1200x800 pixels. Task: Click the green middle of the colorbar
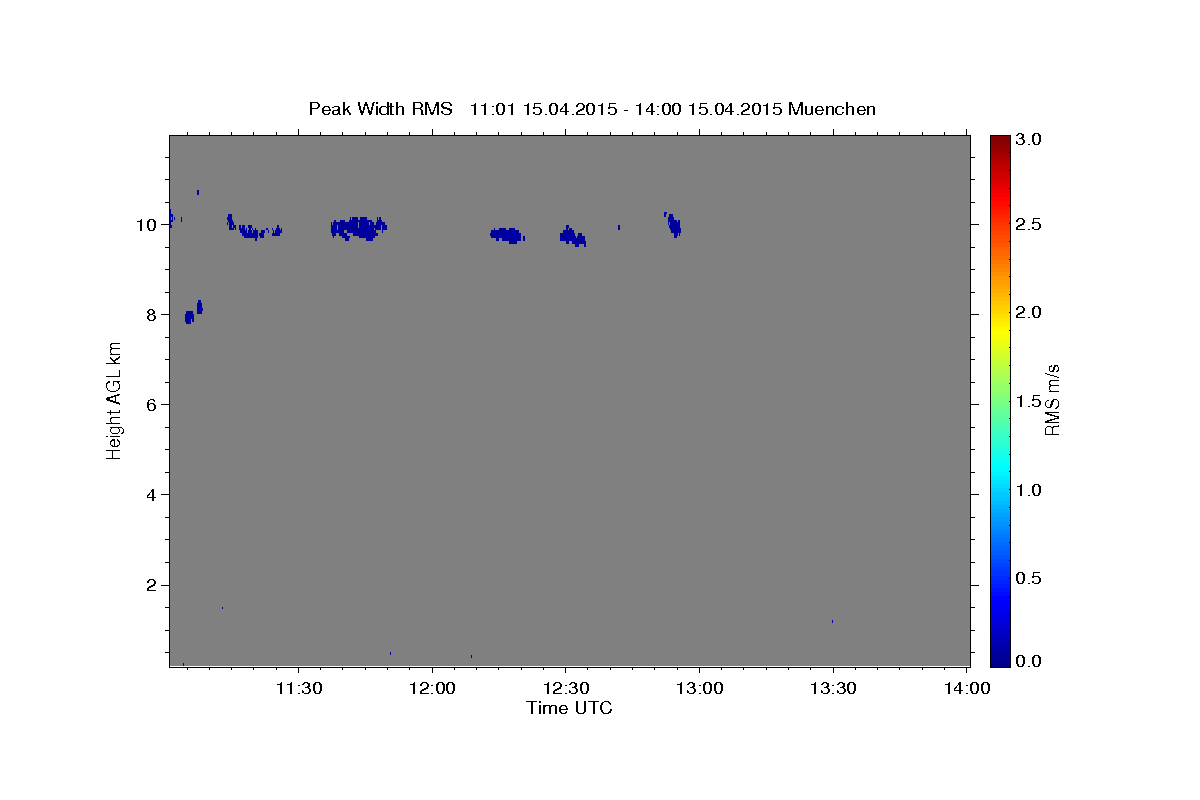click(x=1000, y=400)
